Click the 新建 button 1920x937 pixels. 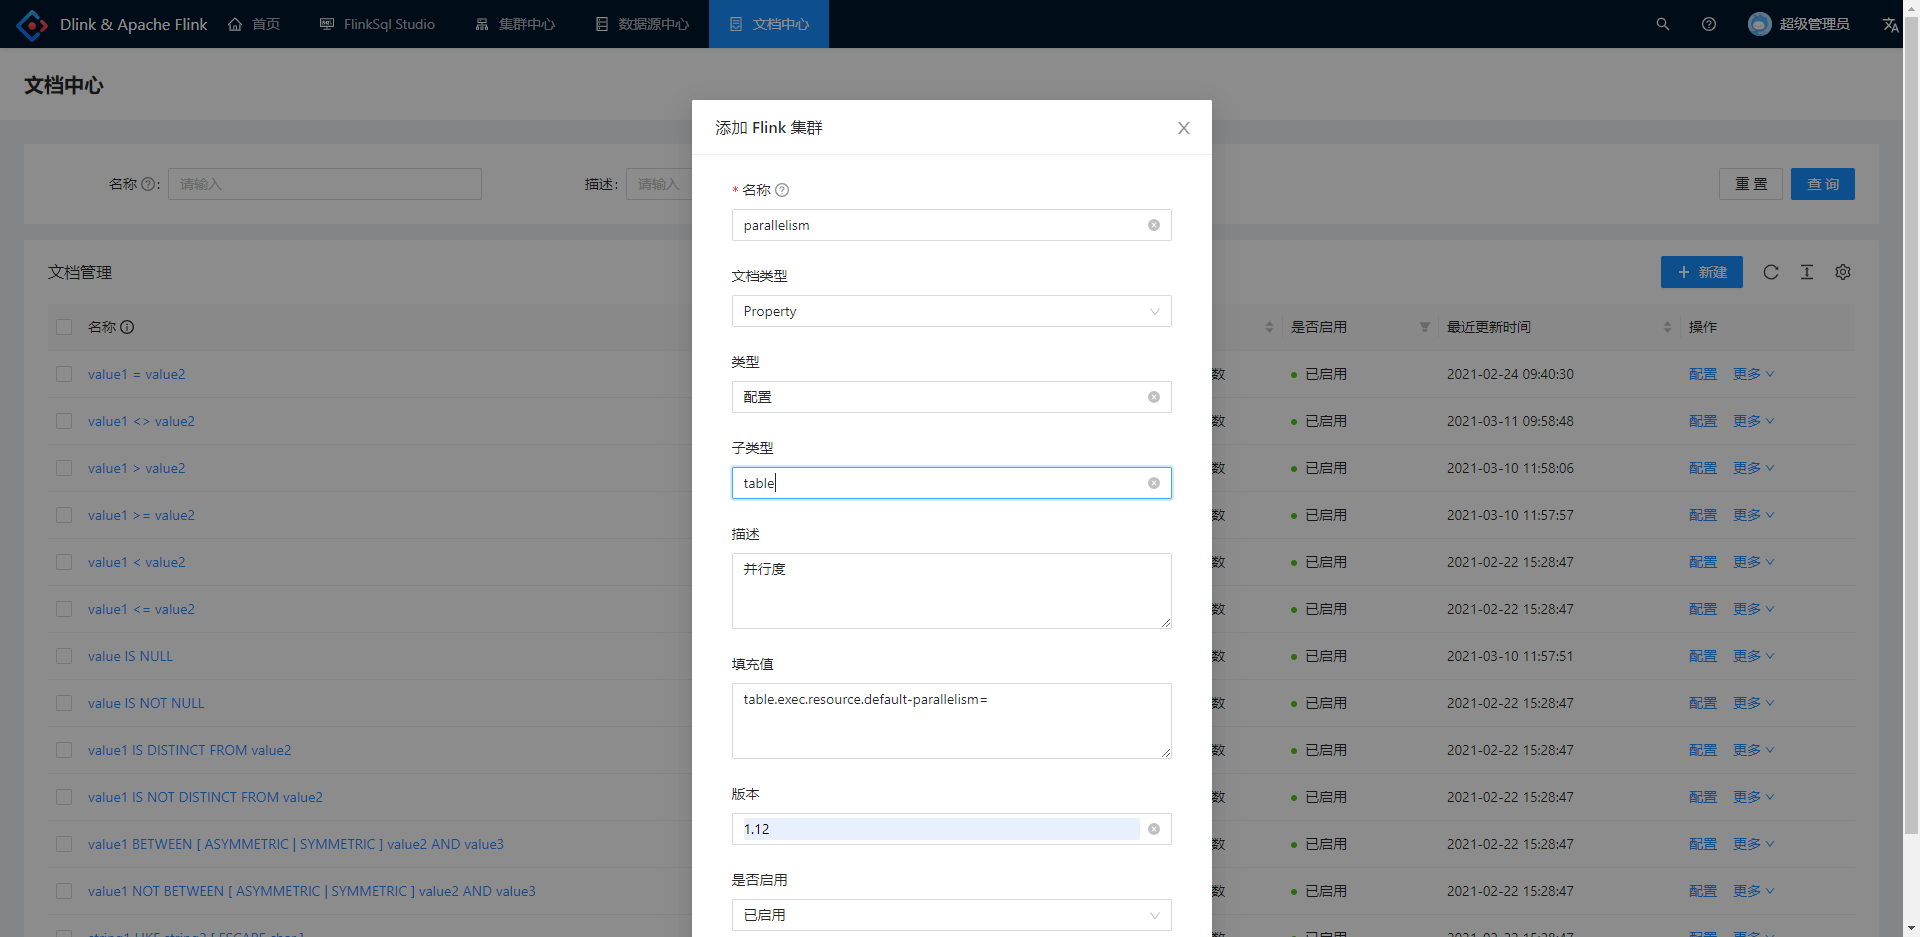[1702, 272]
